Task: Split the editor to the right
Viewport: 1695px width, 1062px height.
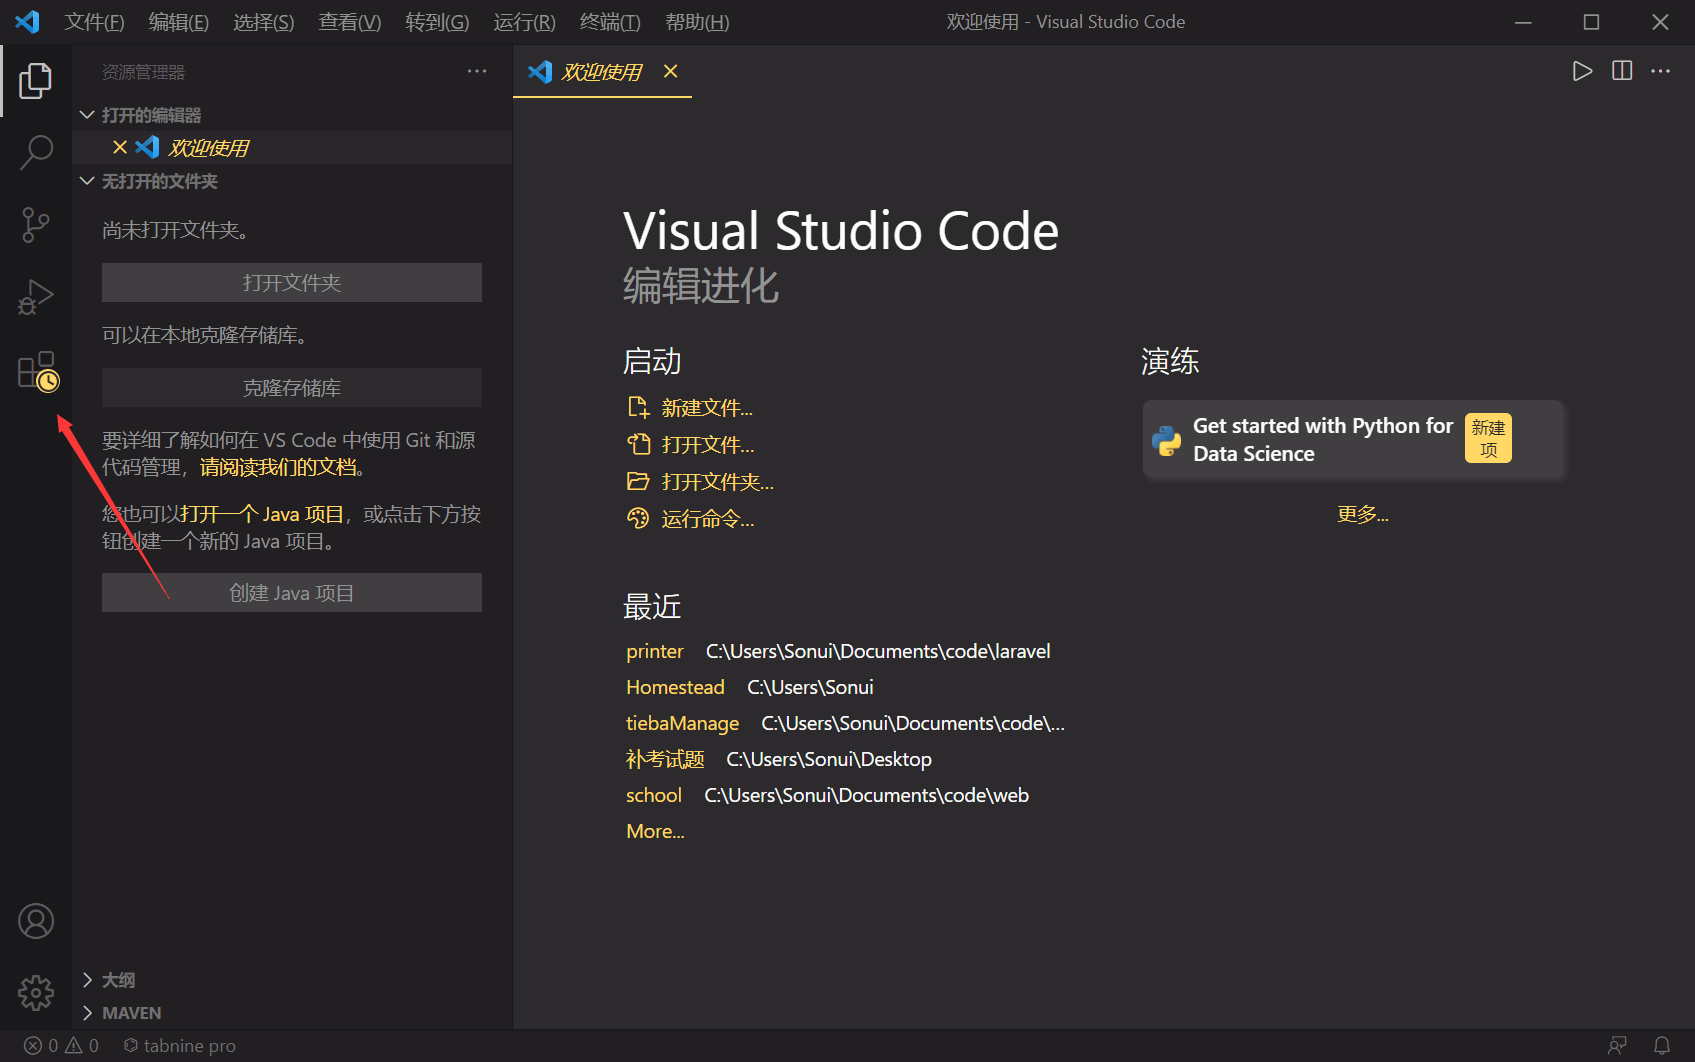Action: click(1622, 71)
